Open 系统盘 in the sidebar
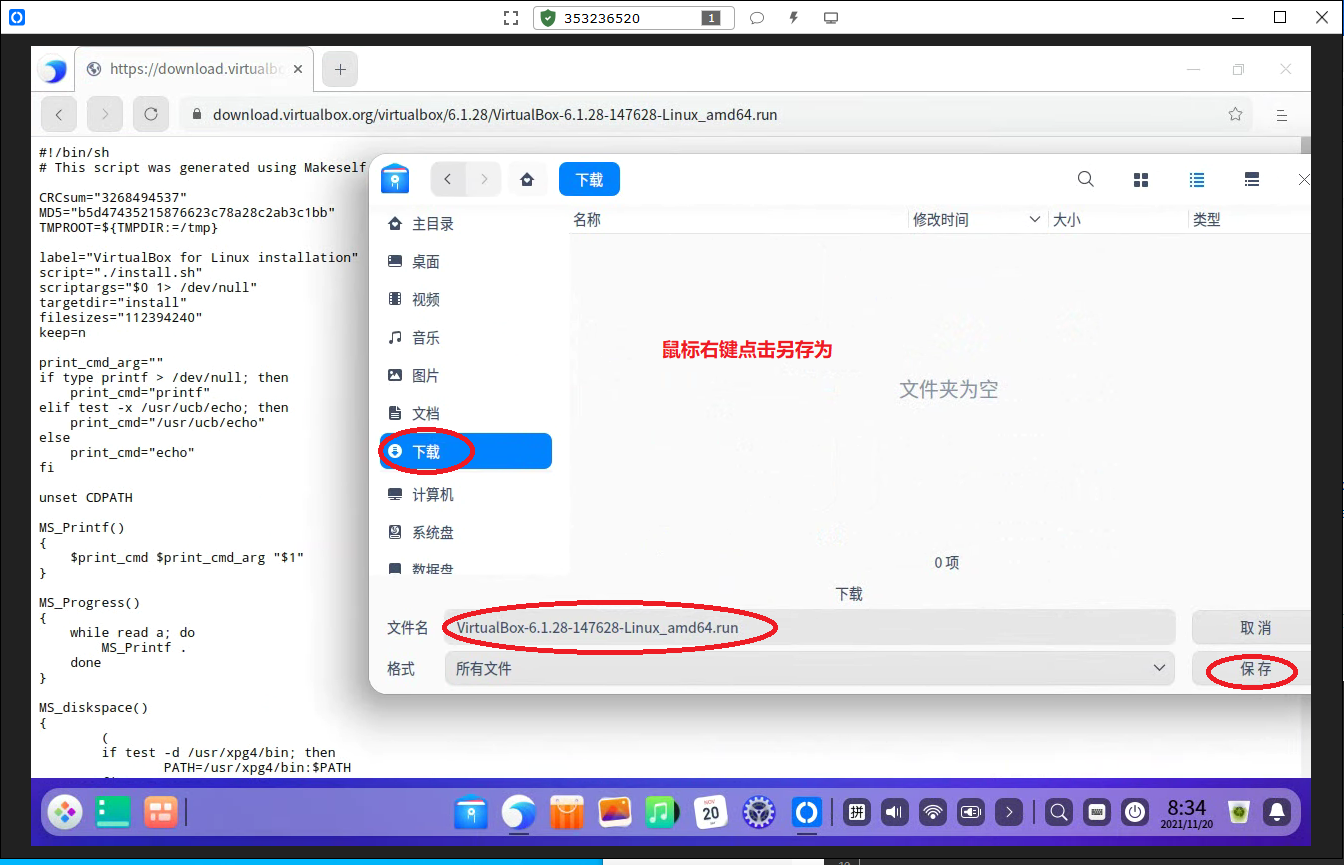 (466, 533)
